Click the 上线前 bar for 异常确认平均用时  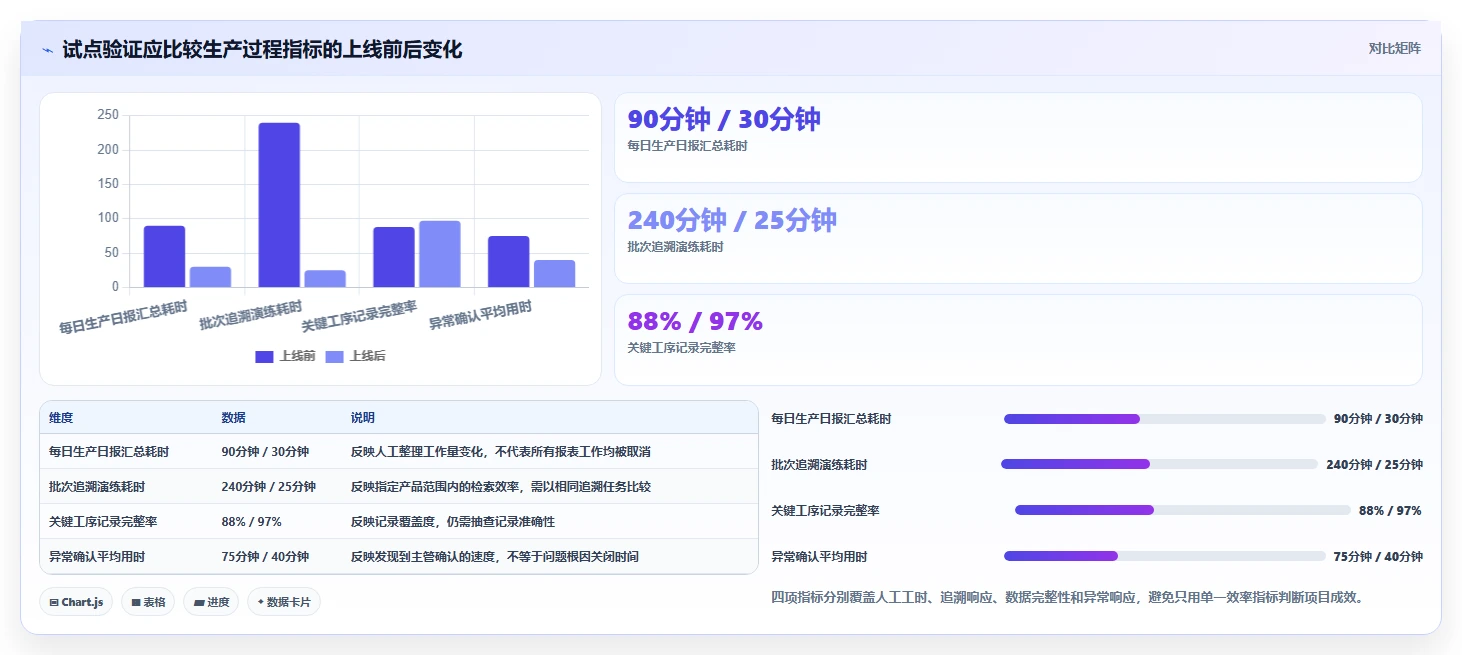click(x=509, y=262)
